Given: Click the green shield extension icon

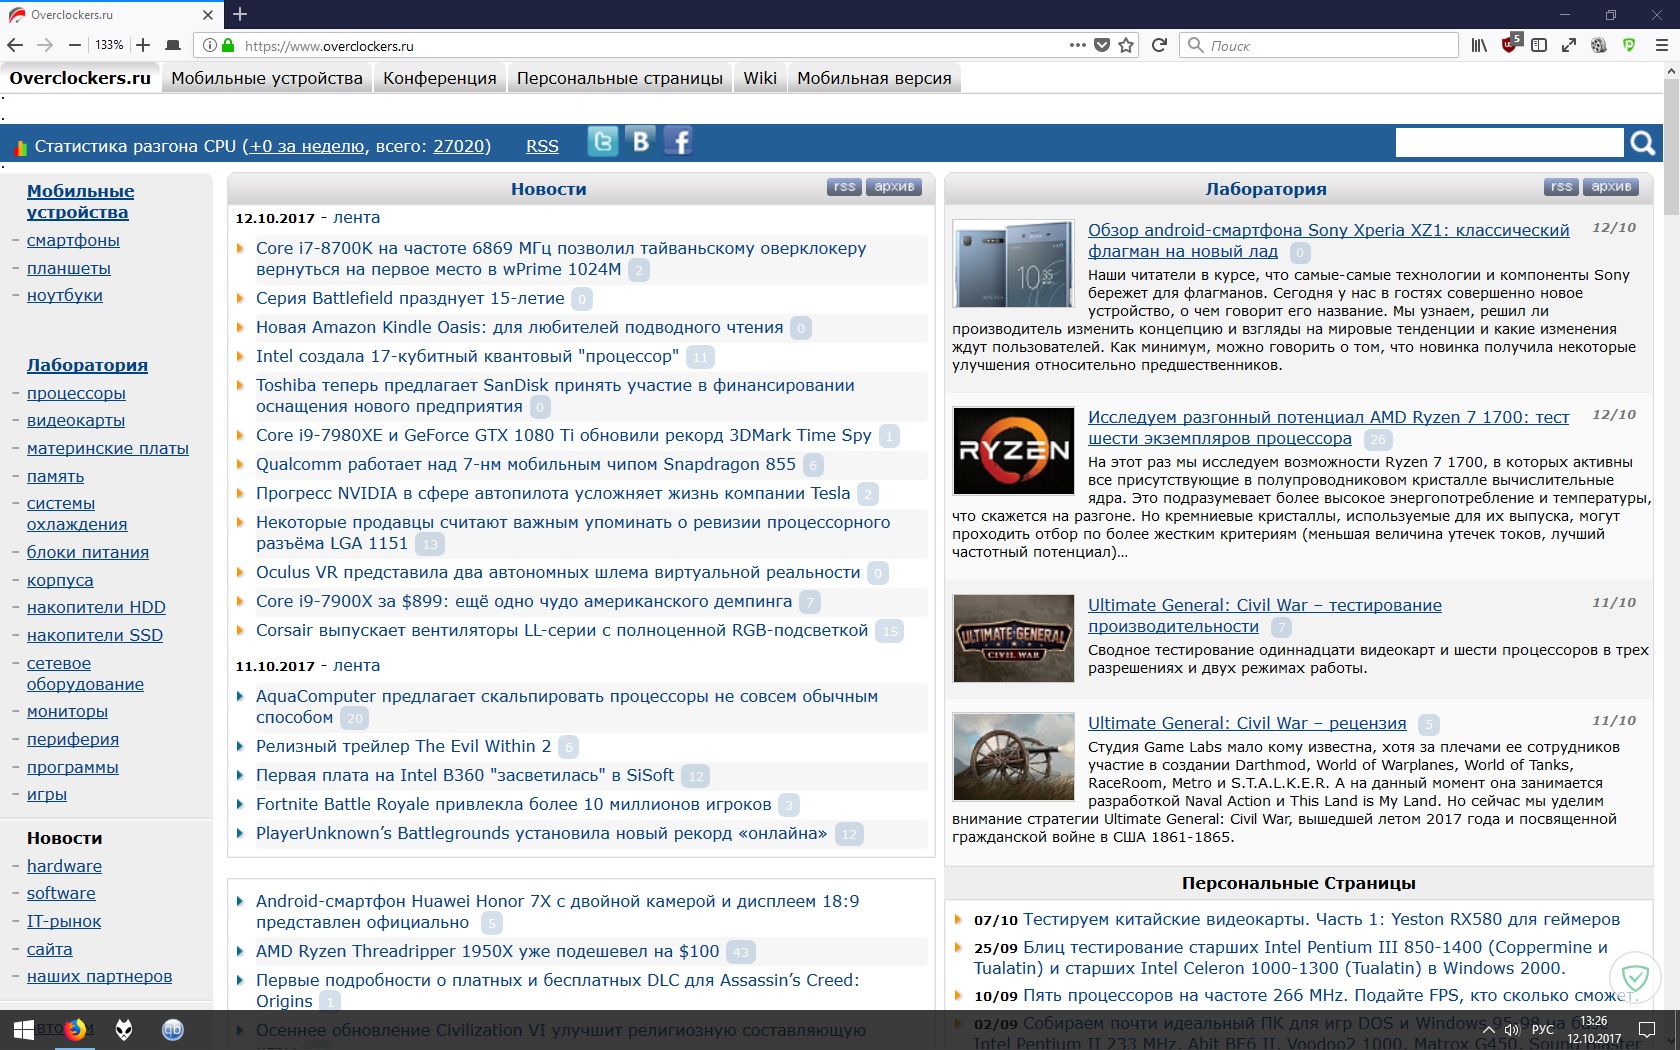Looking at the screenshot, I should (1629, 45).
